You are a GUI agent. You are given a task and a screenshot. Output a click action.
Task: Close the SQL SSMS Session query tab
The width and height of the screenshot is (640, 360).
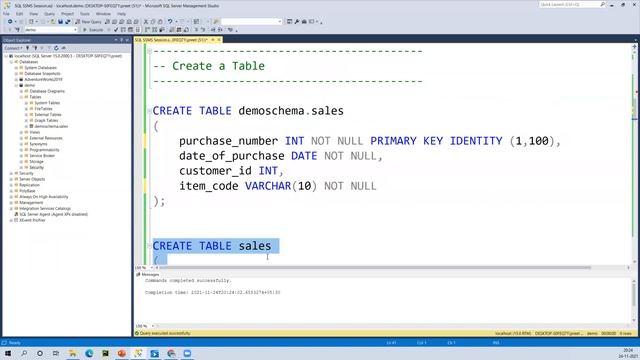(219, 40)
